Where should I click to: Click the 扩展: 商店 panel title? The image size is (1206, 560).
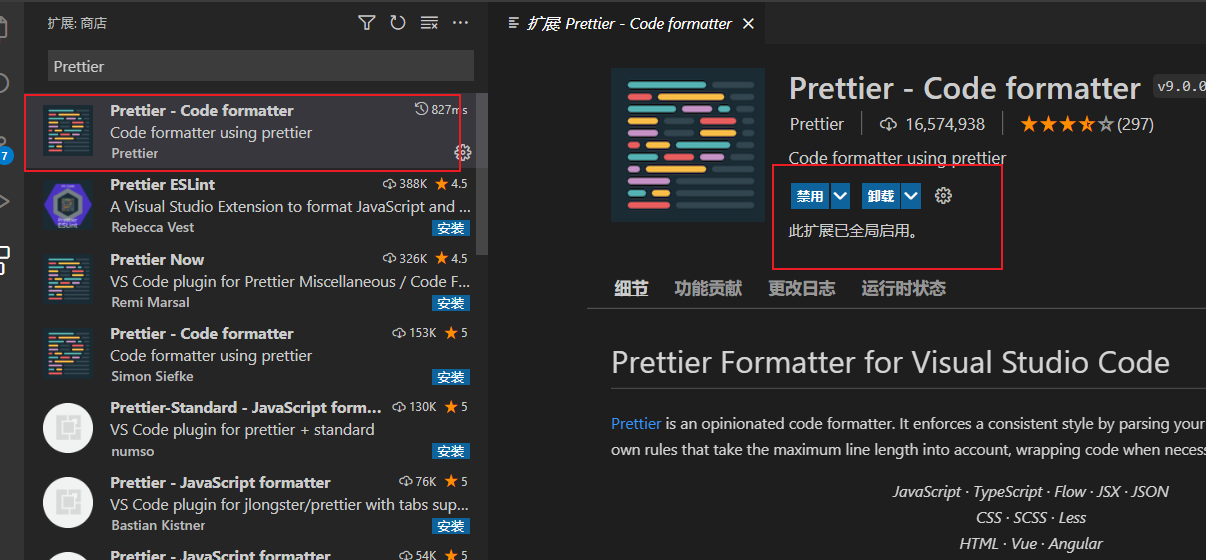[76, 22]
